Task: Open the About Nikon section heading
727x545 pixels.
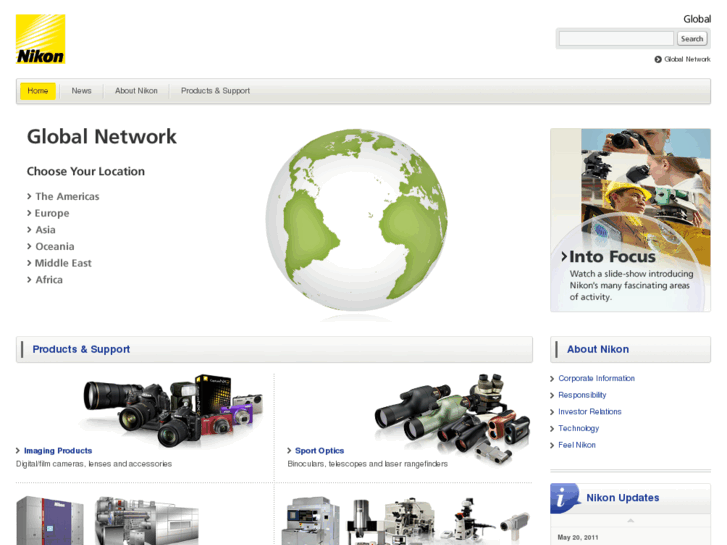Action: click(x=598, y=349)
